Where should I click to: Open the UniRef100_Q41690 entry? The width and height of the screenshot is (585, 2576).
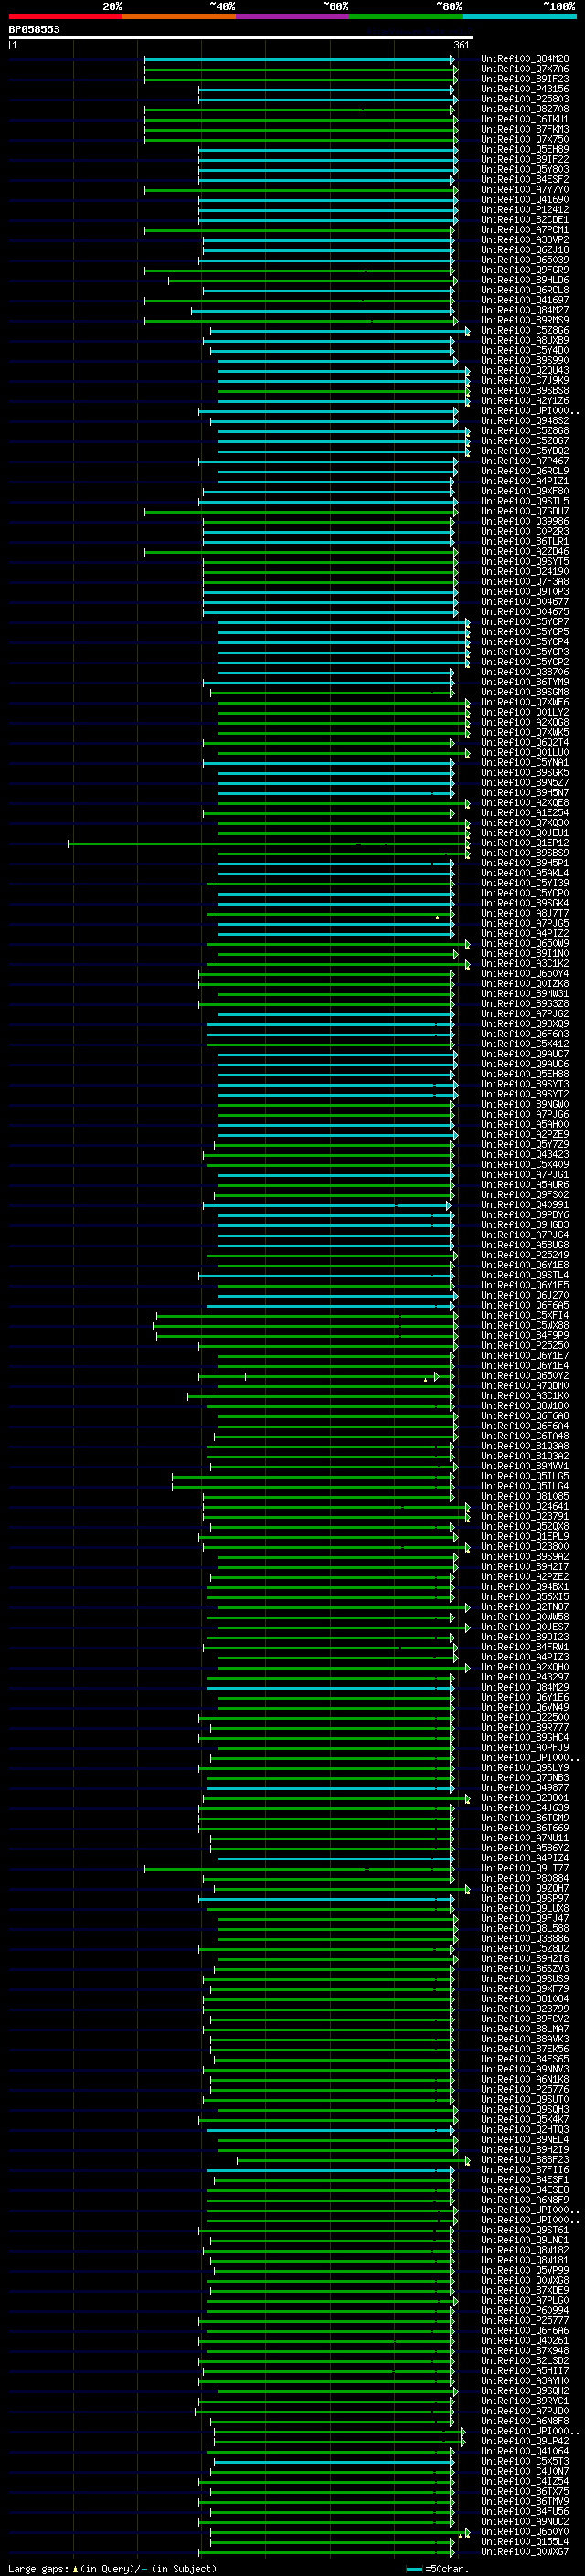point(525,200)
